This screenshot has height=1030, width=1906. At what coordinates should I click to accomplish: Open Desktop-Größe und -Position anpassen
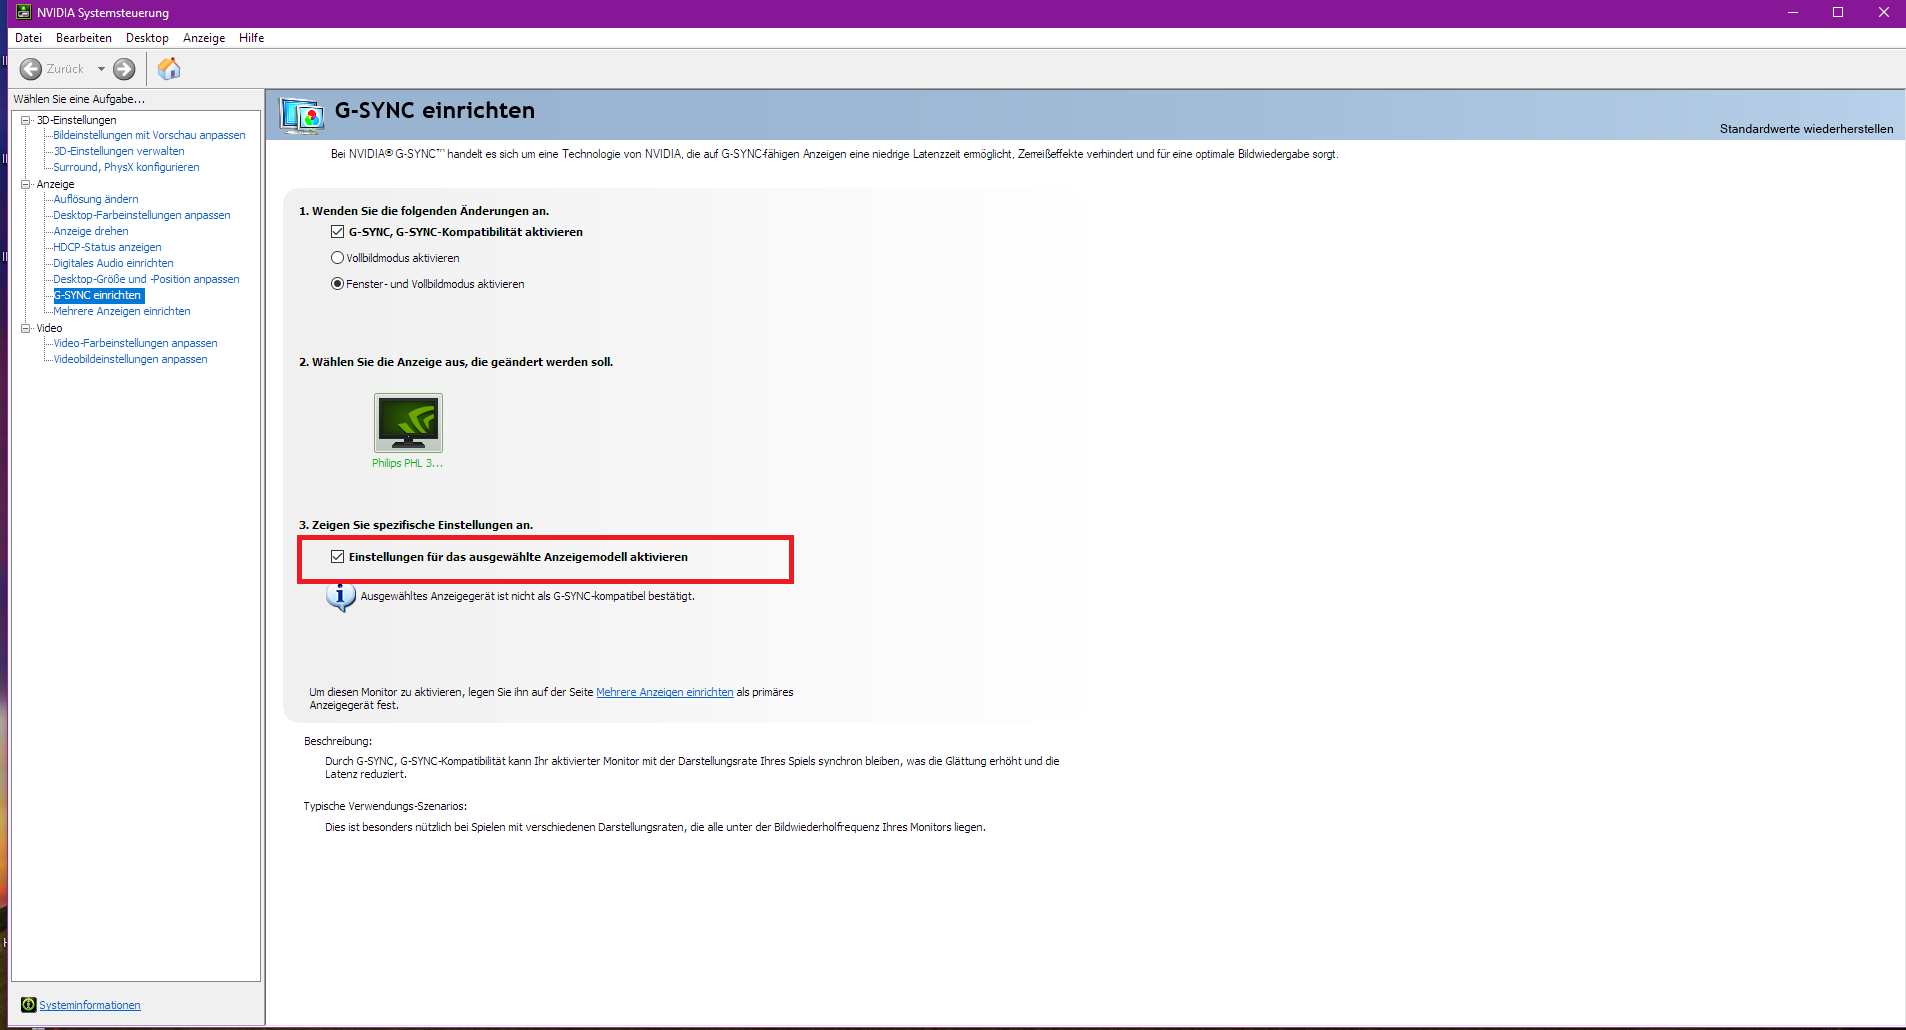pyautogui.click(x=146, y=279)
